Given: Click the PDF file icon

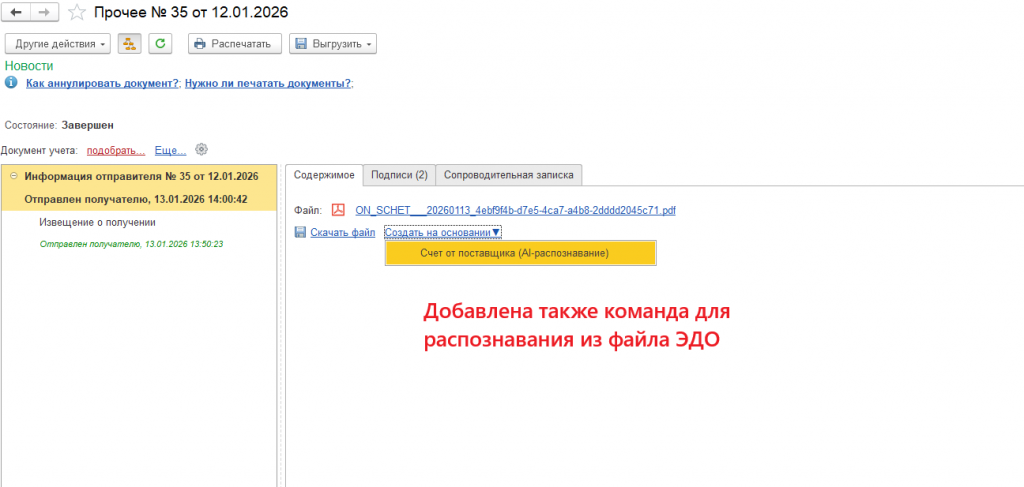Looking at the screenshot, I should click(x=338, y=210).
